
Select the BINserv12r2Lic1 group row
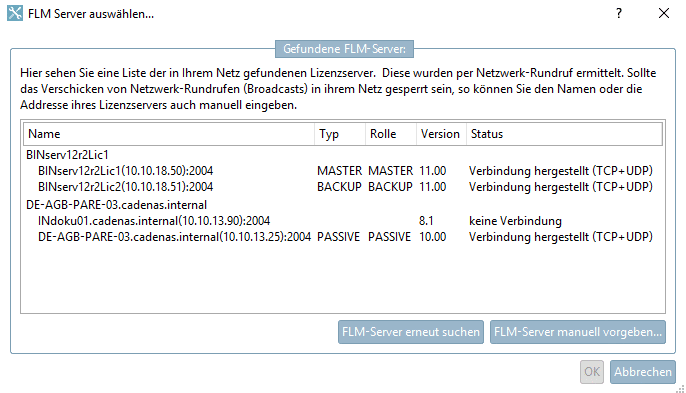click(x=67, y=154)
